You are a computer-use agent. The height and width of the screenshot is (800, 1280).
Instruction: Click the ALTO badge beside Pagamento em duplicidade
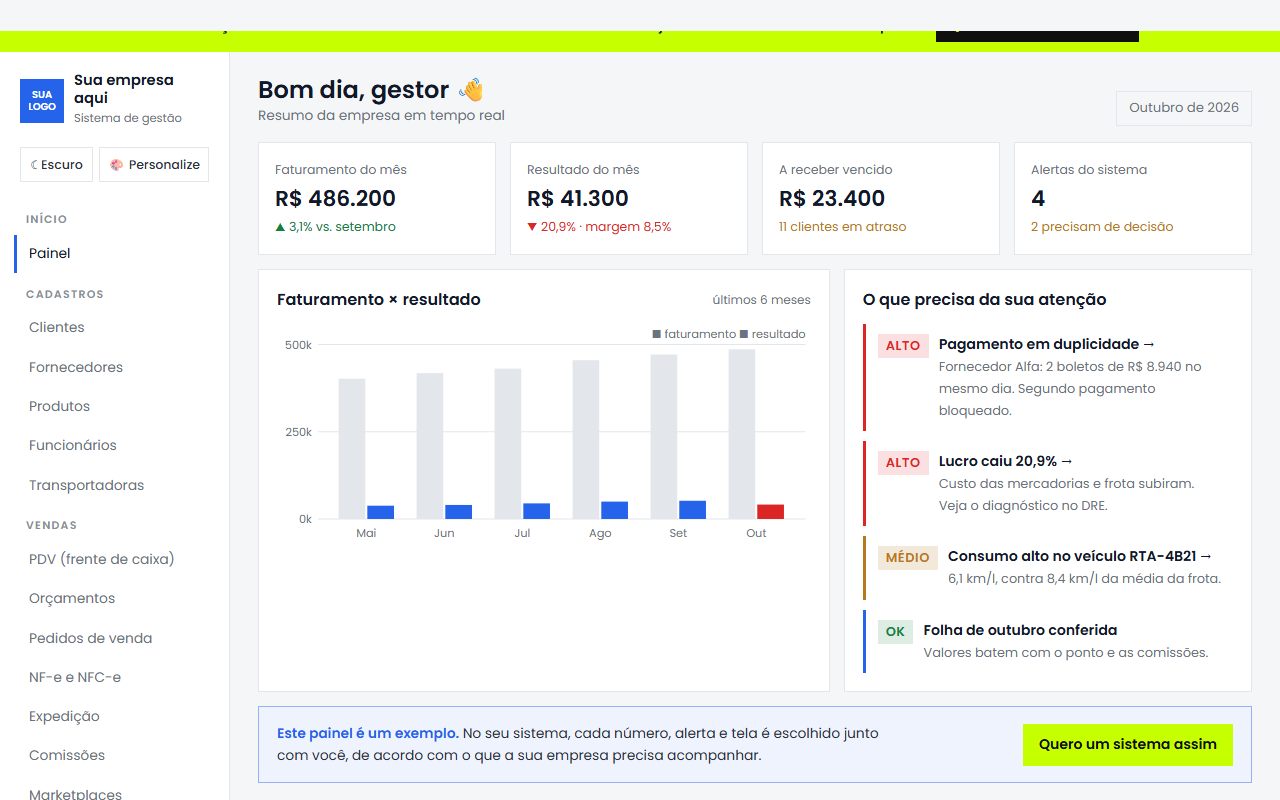tap(903, 346)
